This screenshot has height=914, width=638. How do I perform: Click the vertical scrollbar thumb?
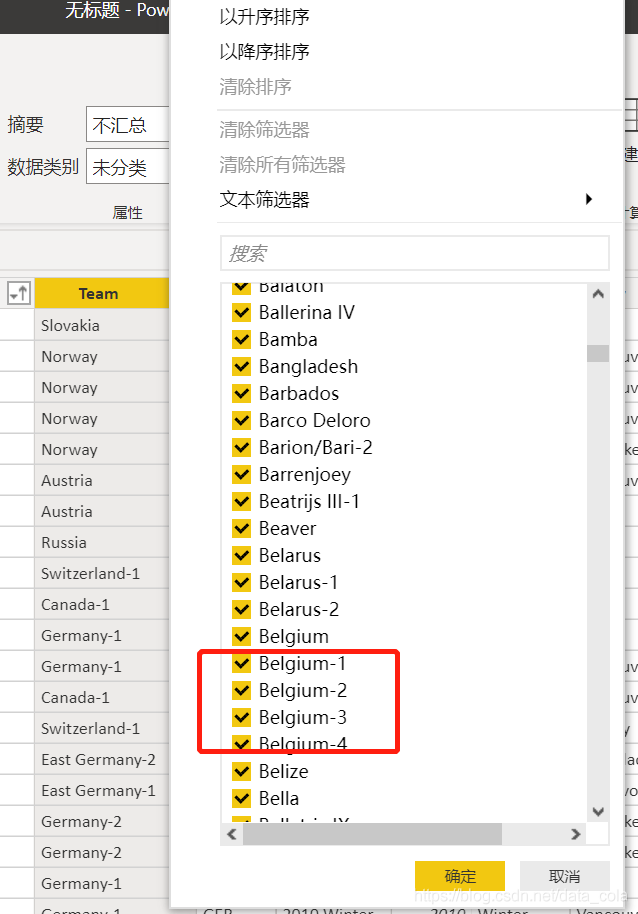point(598,353)
